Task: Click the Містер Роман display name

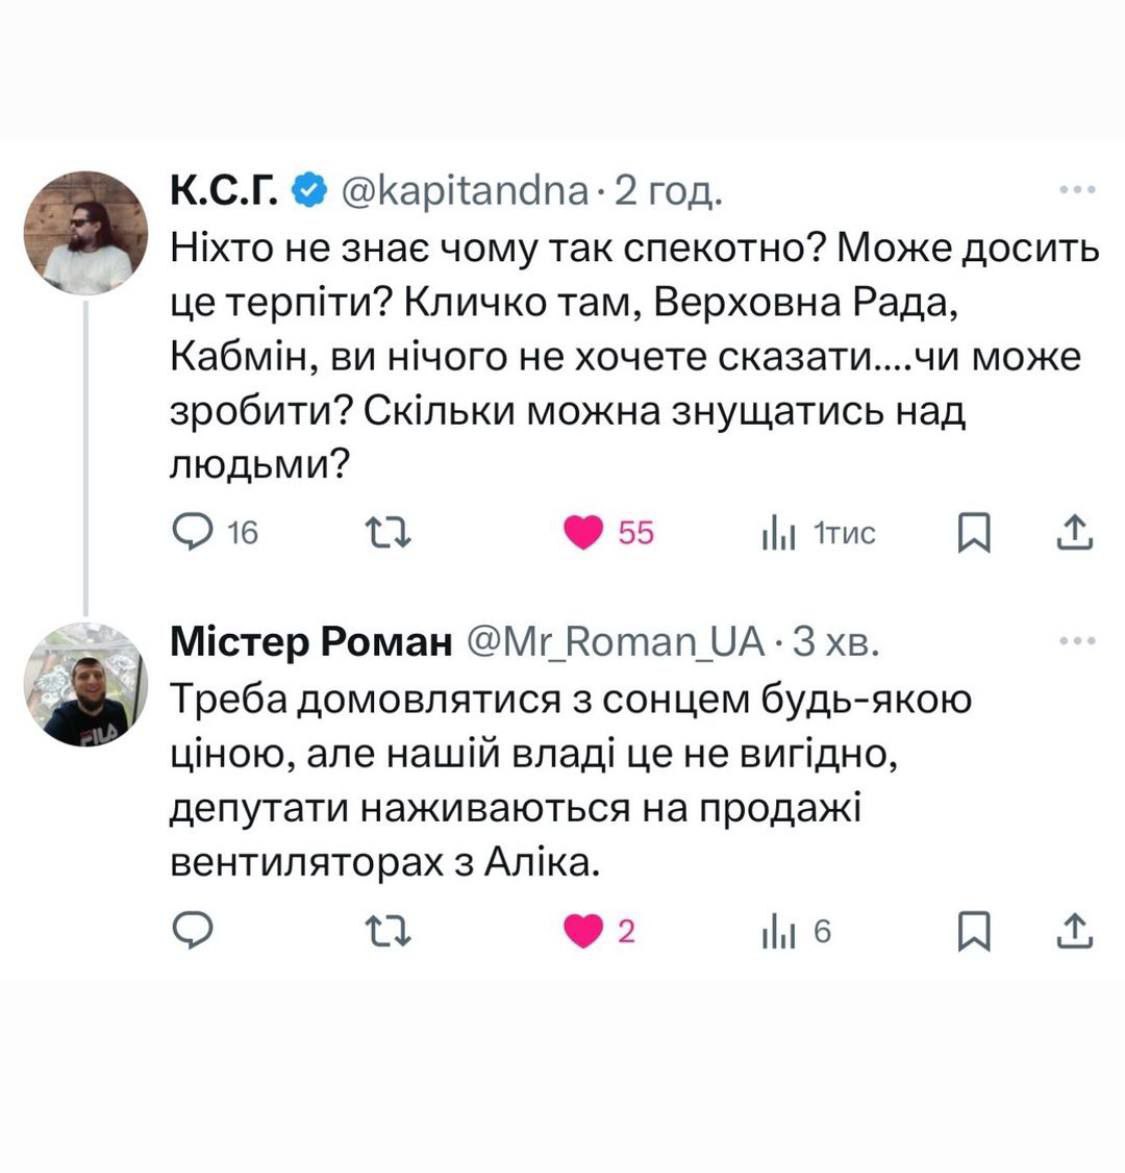Action: click(311, 641)
